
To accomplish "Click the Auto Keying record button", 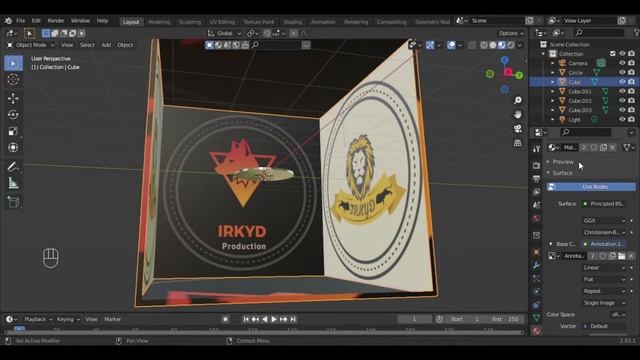I will point(225,319).
